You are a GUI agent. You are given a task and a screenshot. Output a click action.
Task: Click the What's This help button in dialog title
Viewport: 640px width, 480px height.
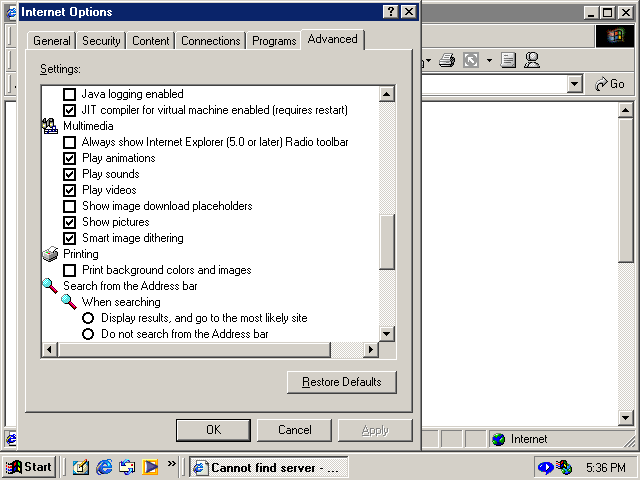[x=390, y=12]
